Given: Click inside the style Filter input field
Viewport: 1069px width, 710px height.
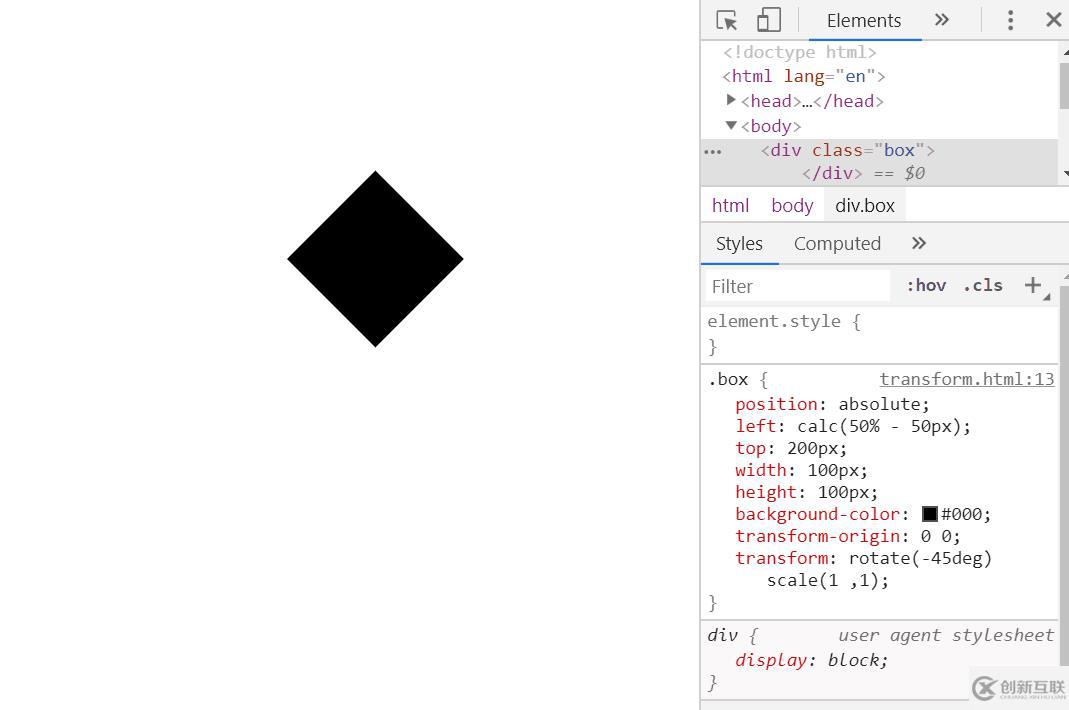Looking at the screenshot, I should tap(790, 286).
